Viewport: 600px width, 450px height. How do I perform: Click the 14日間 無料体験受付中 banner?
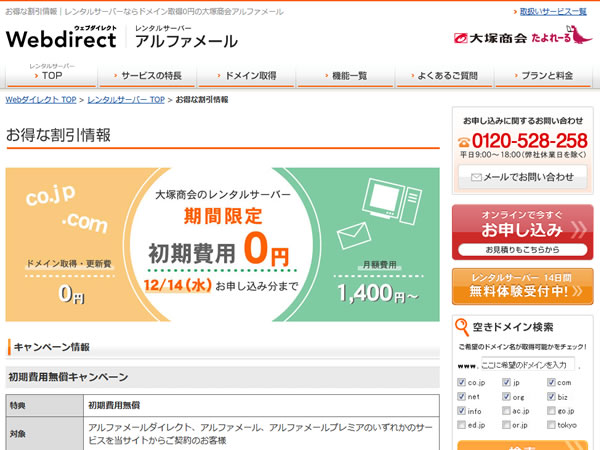coord(523,287)
